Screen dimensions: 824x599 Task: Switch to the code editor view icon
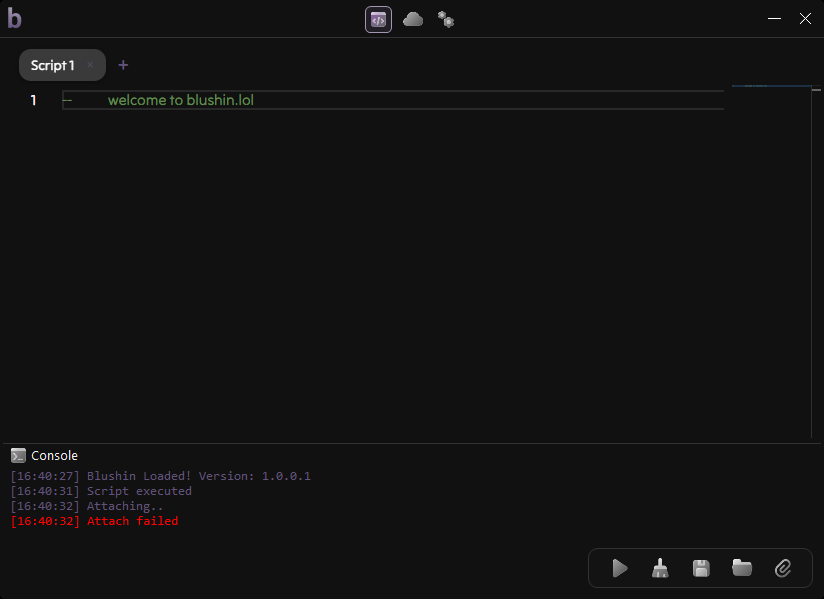click(x=378, y=19)
